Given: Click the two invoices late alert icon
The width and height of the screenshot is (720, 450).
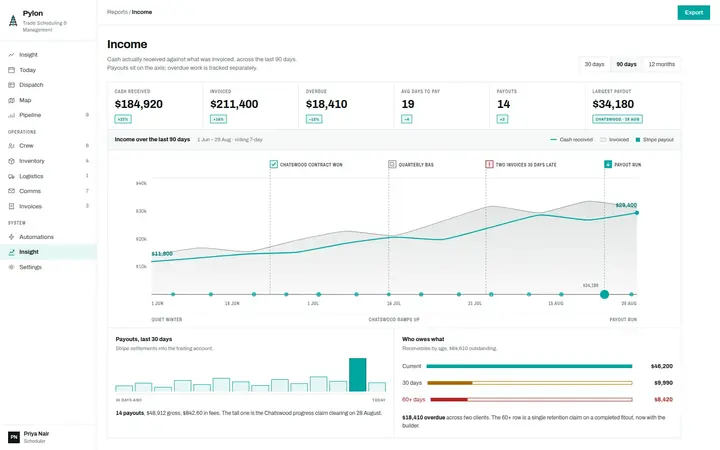Looking at the screenshot, I should pyautogui.click(x=489, y=164).
